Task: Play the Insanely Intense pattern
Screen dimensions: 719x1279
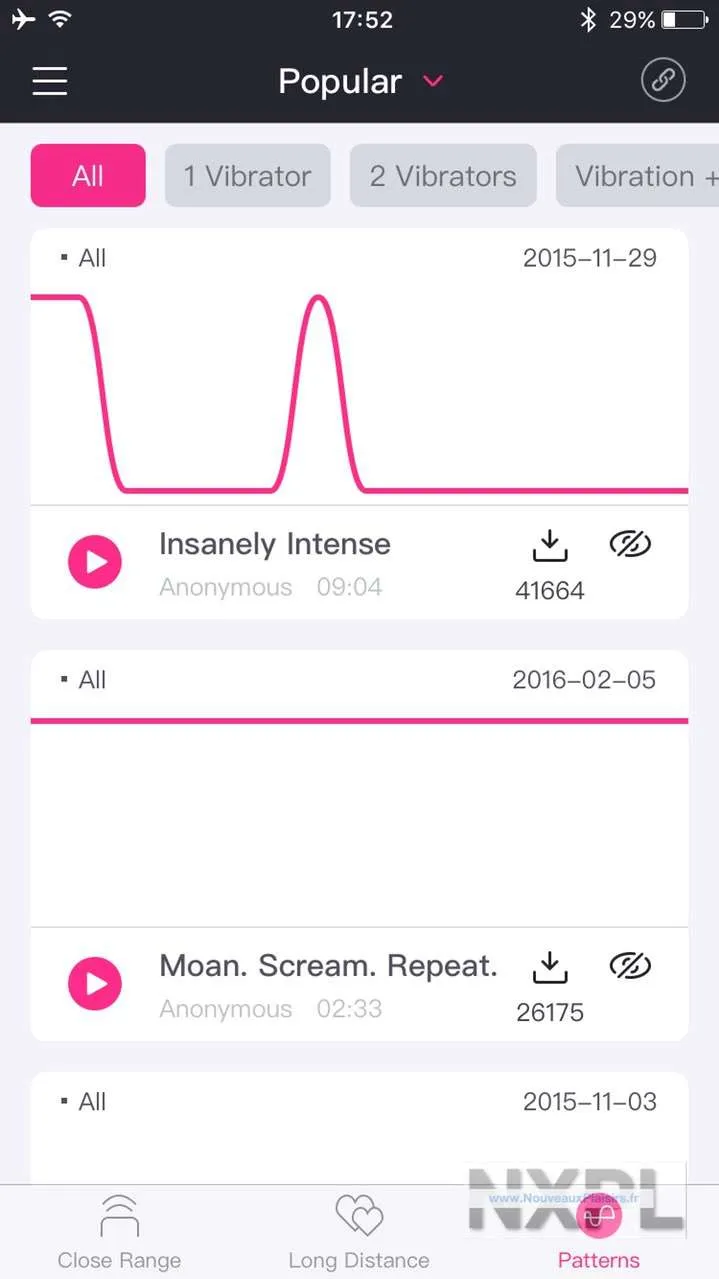Action: (95, 561)
